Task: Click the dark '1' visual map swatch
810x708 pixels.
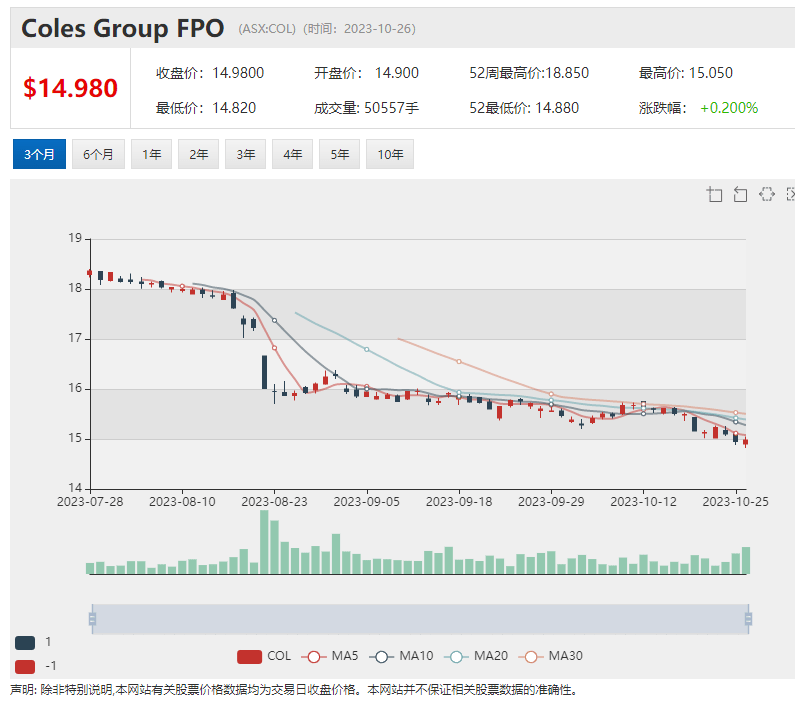Action: tap(25, 642)
